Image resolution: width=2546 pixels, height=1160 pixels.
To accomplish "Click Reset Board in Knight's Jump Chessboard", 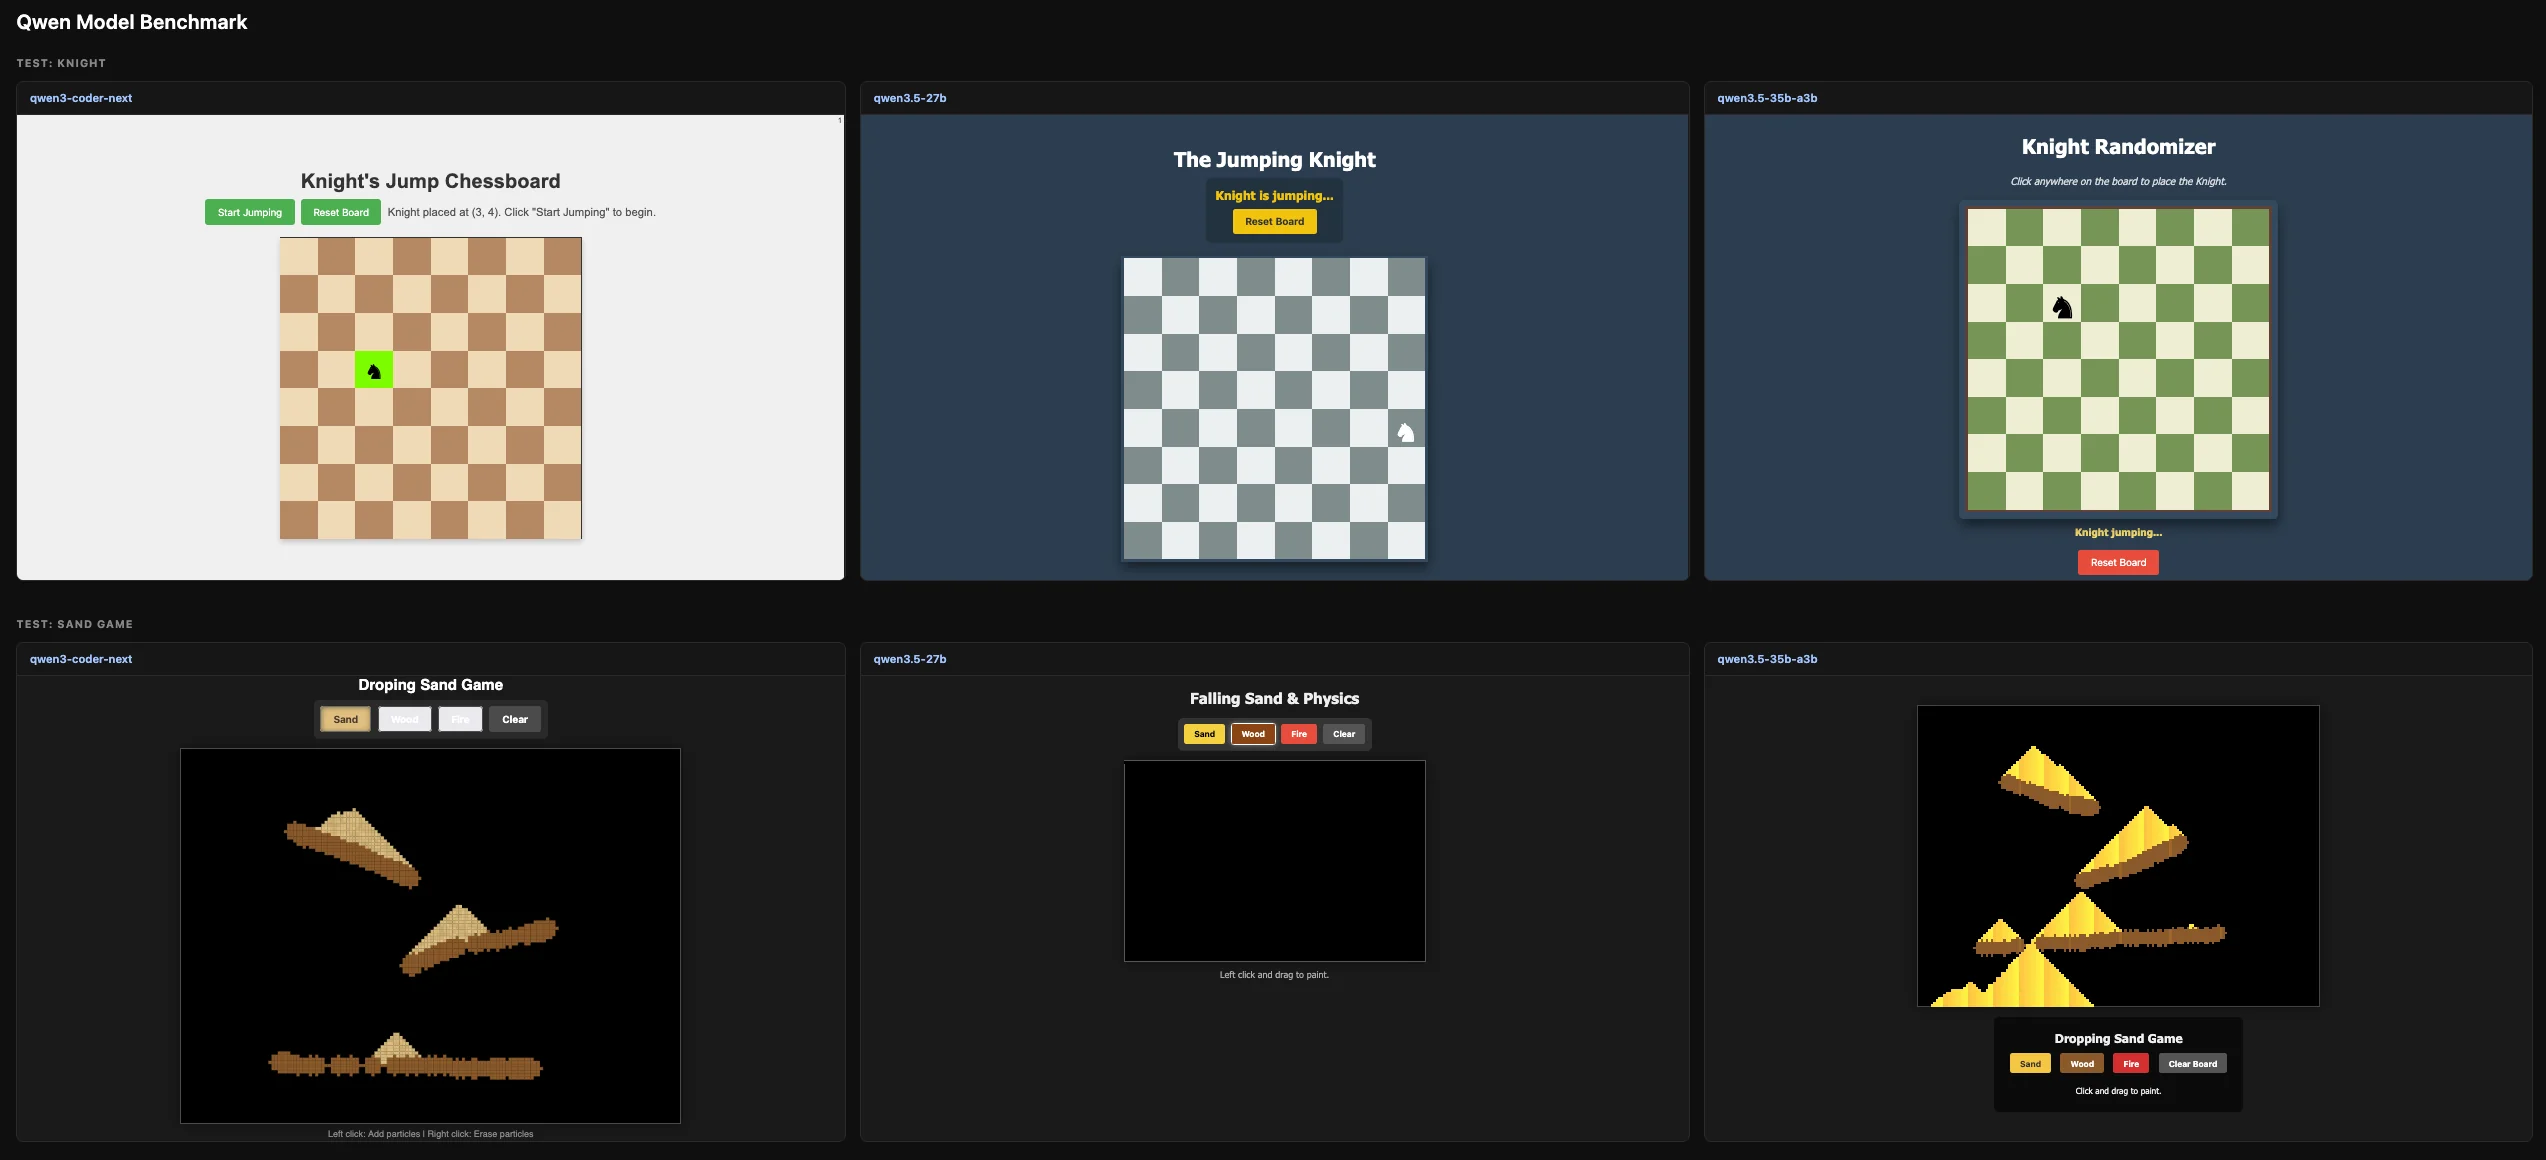I will pos(341,212).
